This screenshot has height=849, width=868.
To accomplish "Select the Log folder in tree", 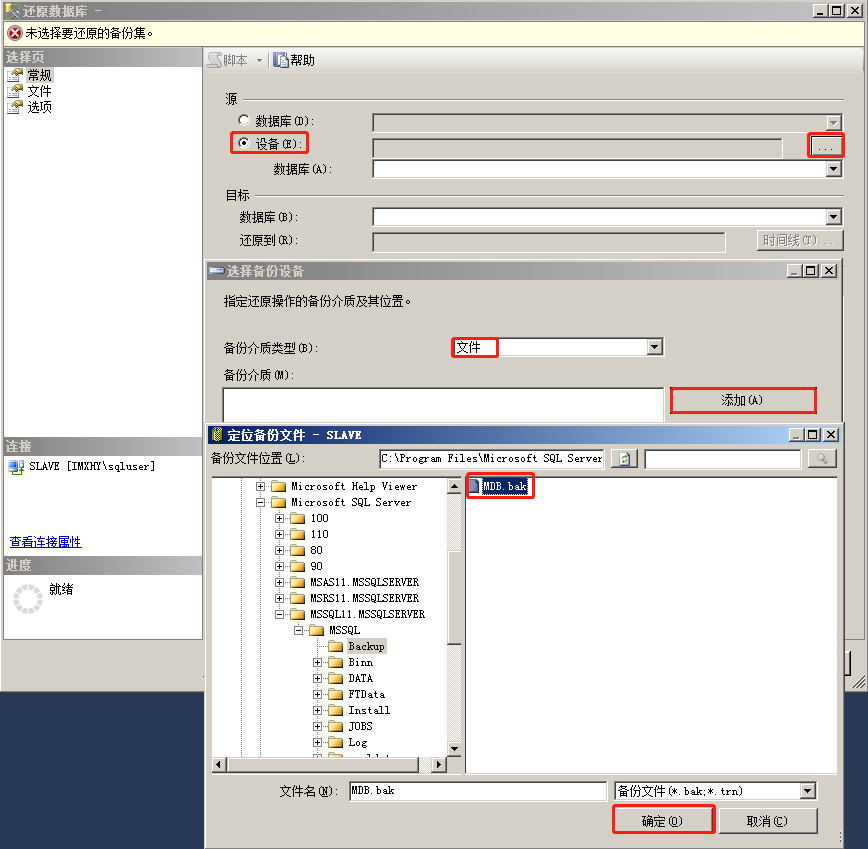I will pos(358,743).
